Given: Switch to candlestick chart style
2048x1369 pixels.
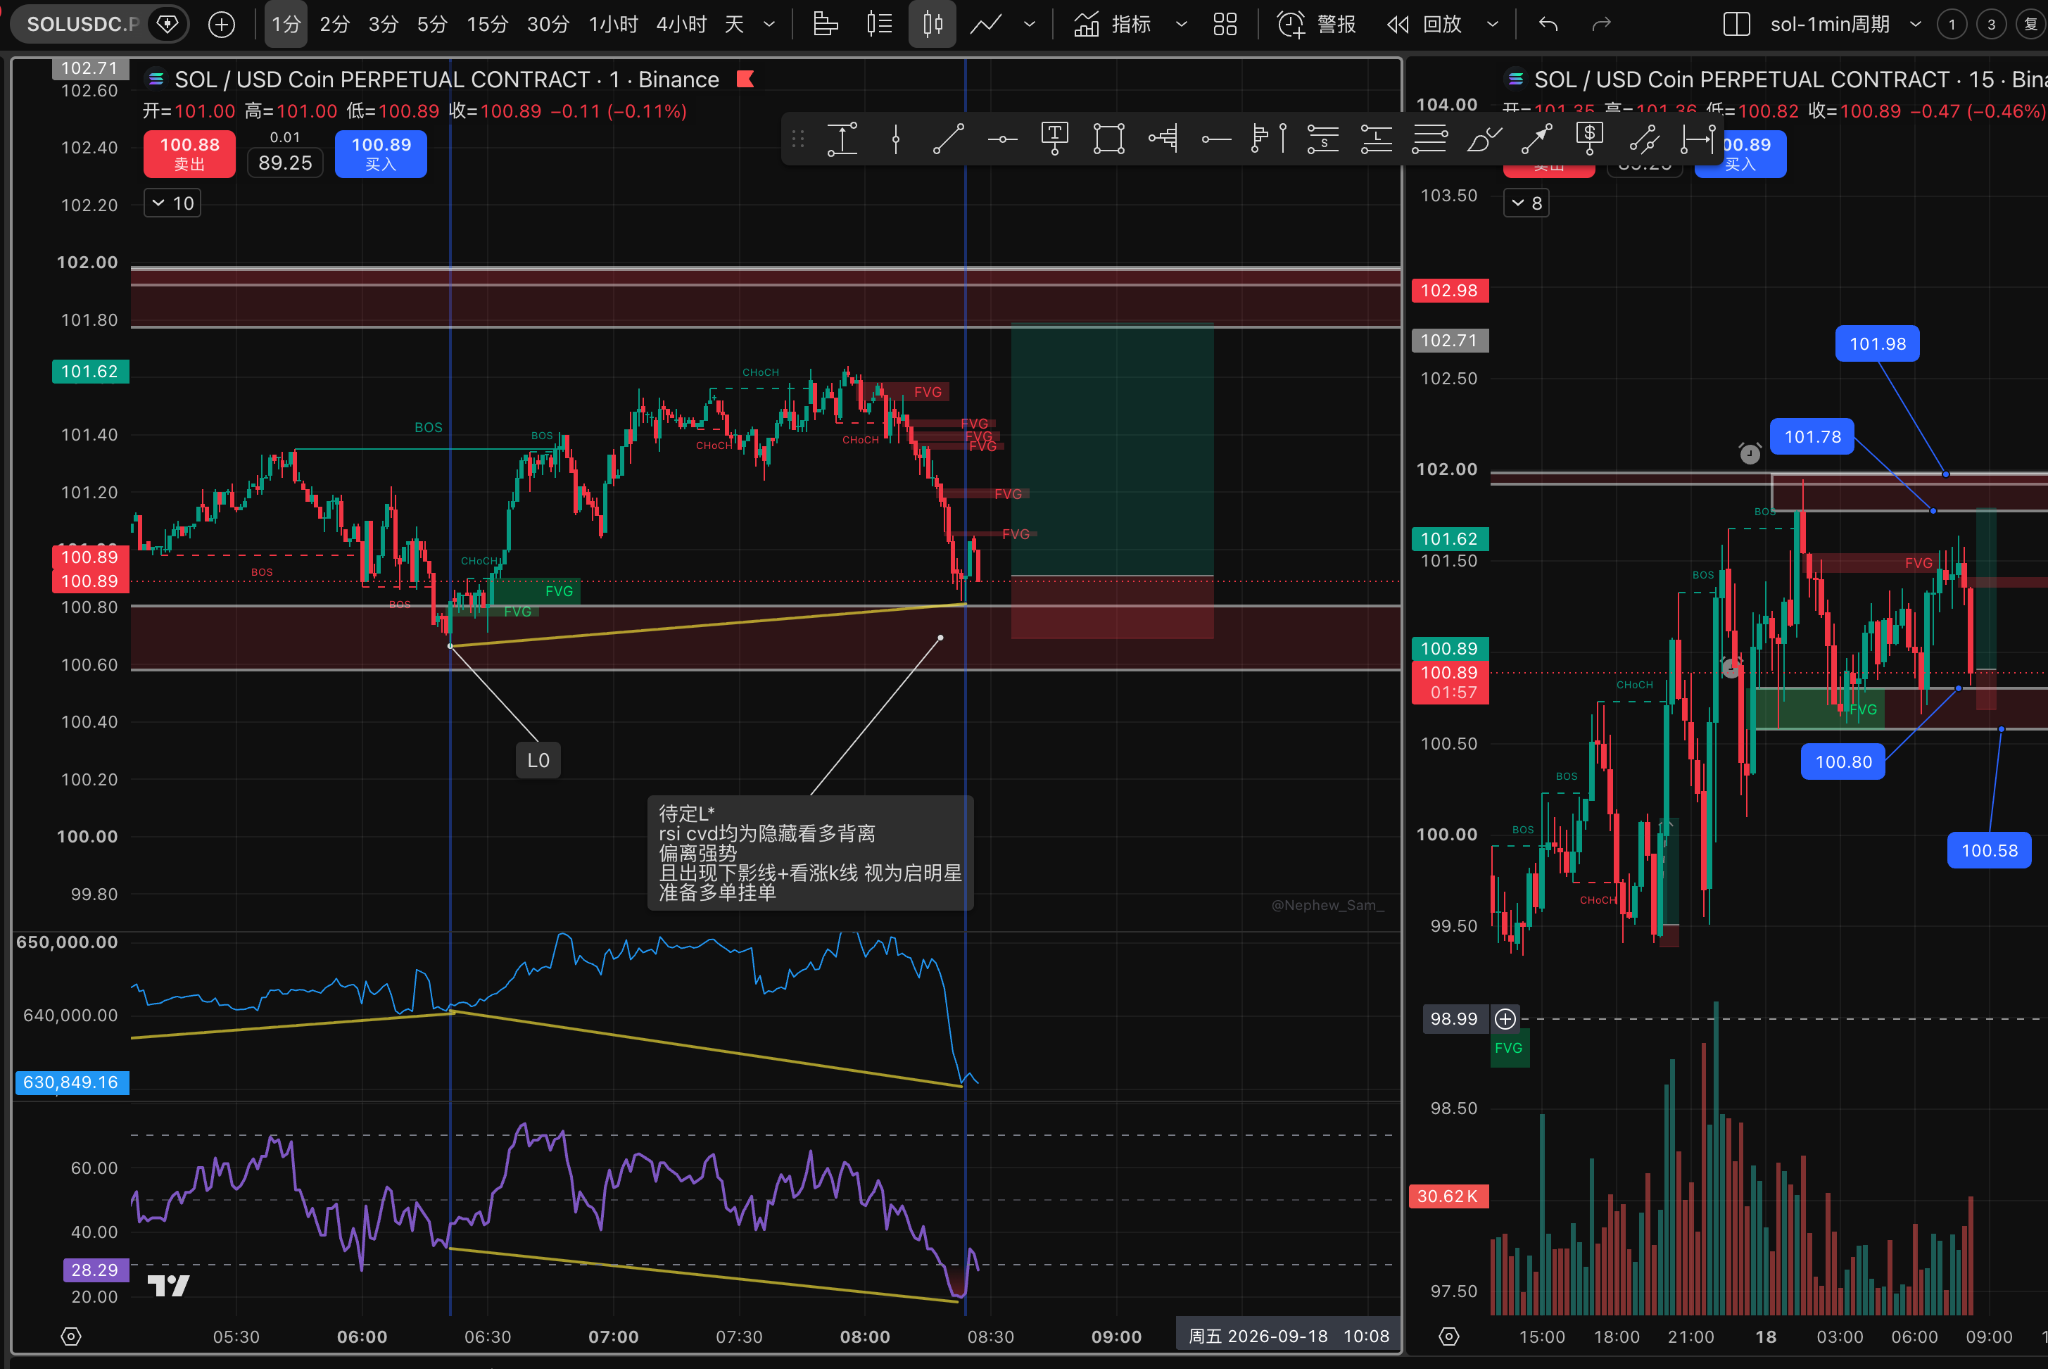Looking at the screenshot, I should 932,24.
